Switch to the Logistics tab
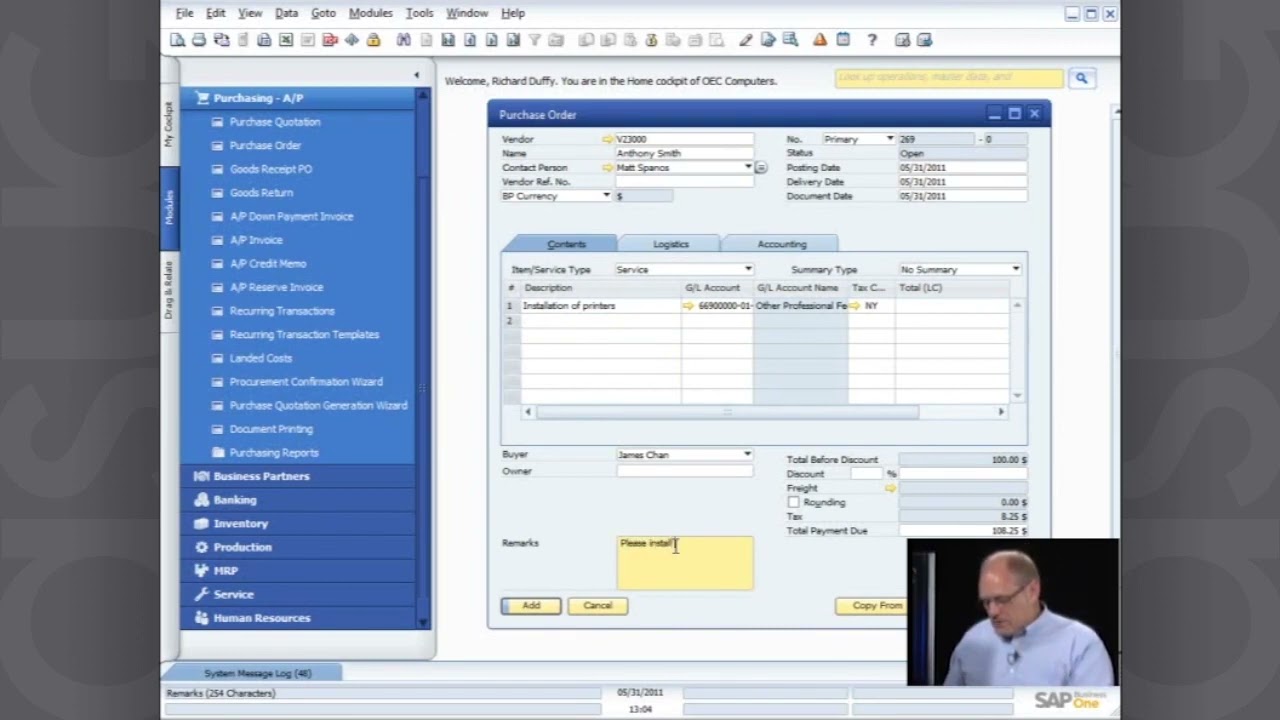This screenshot has width=1280, height=720. click(x=670, y=244)
